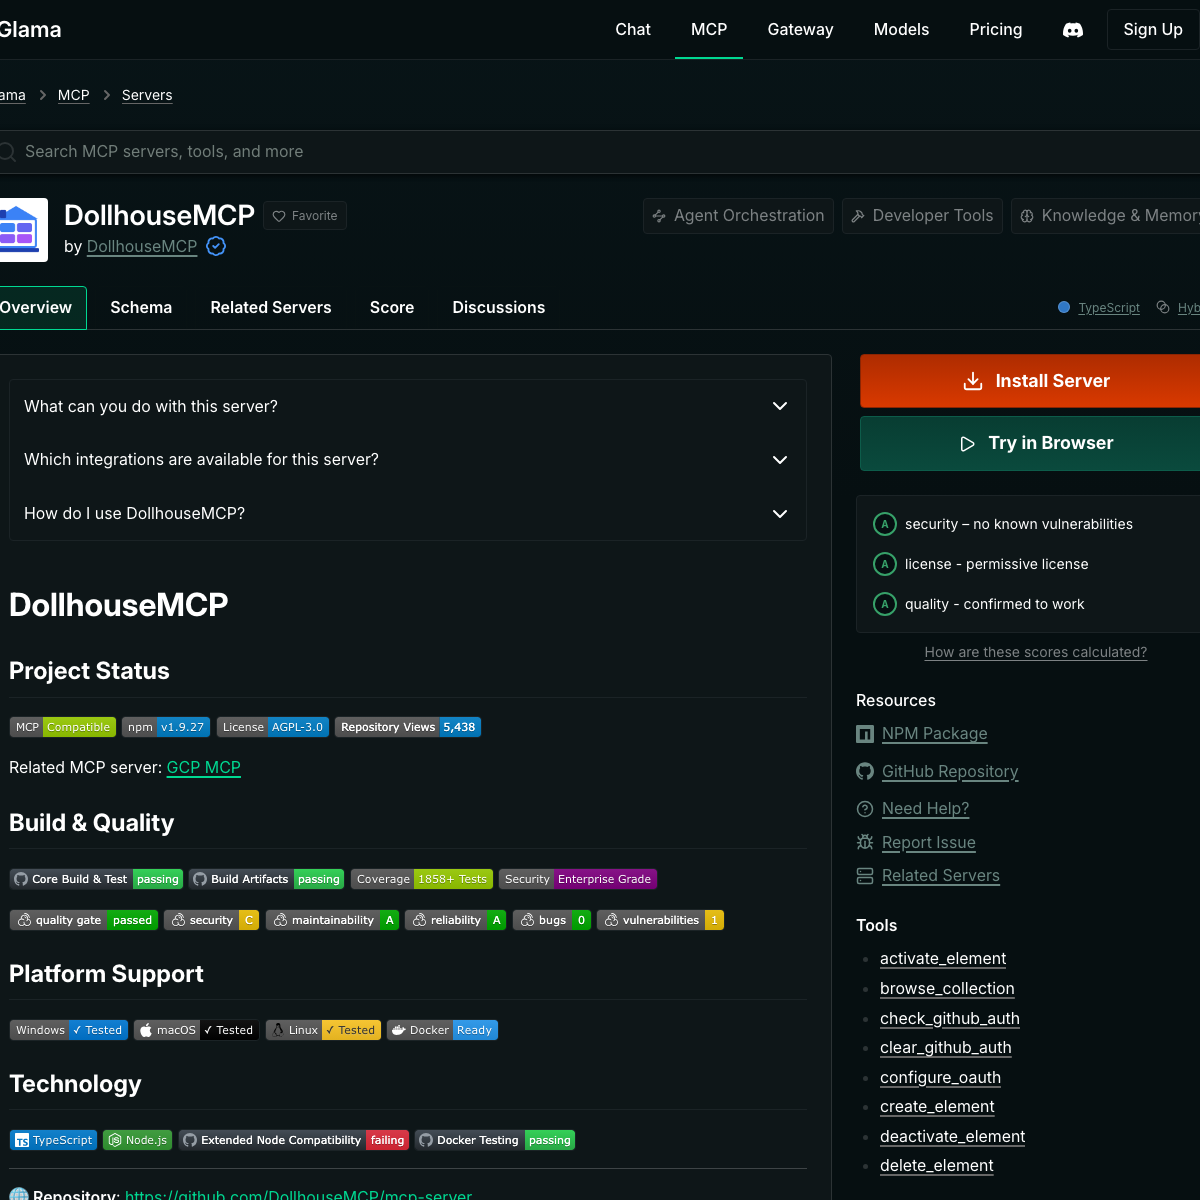Click the security grade A badge icon
This screenshot has height=1200, width=1200.
coord(884,524)
